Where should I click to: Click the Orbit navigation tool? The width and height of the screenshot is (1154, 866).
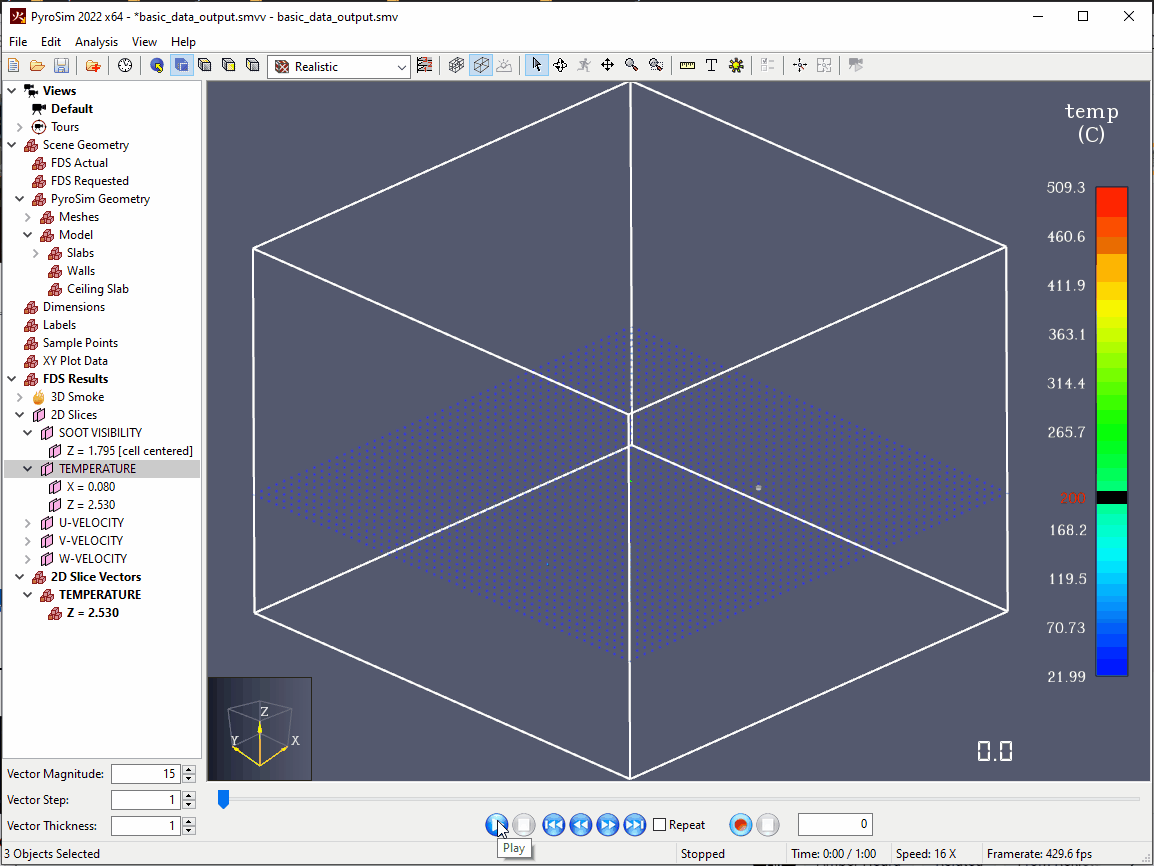coord(560,65)
